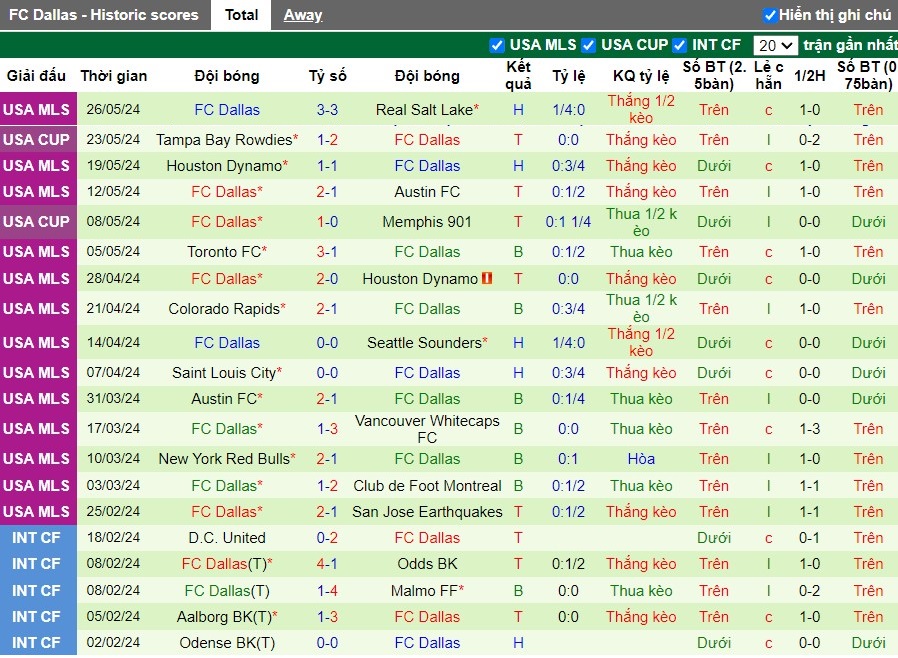This screenshot has height=658, width=898.
Task: Open Saint Louis City team link
Action: 224,373
